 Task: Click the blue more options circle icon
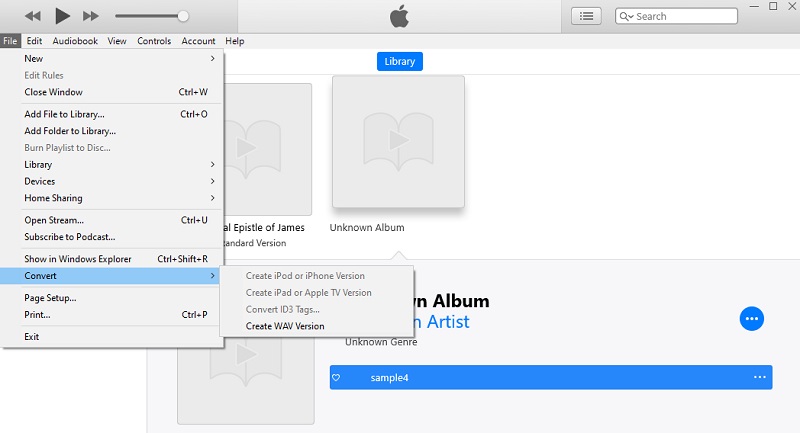752,319
